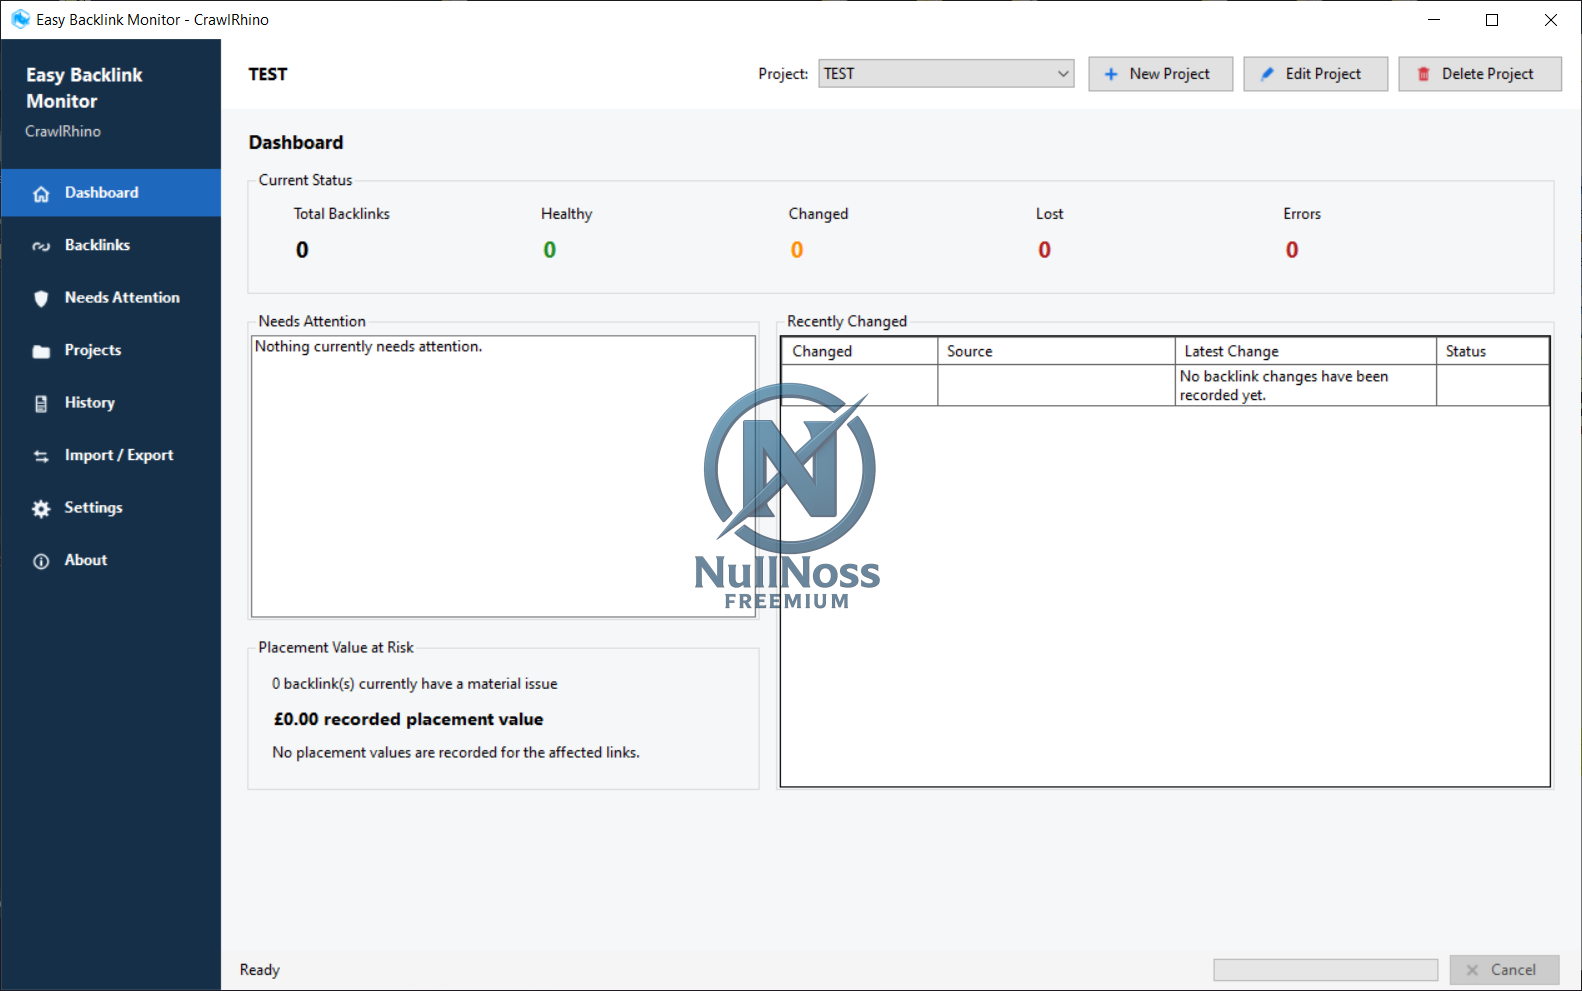
Task: Click the About info icon
Action: 41,561
